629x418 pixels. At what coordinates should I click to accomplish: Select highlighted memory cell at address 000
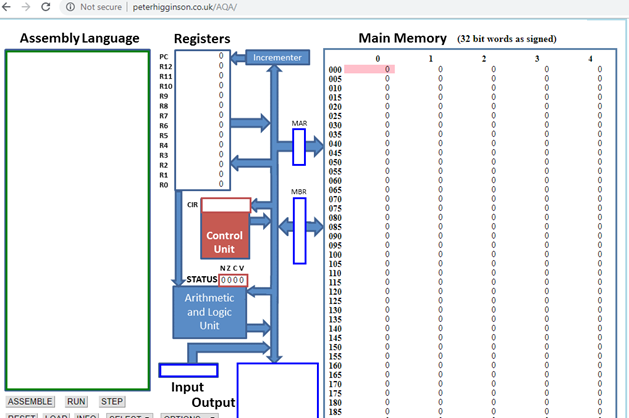point(370,70)
